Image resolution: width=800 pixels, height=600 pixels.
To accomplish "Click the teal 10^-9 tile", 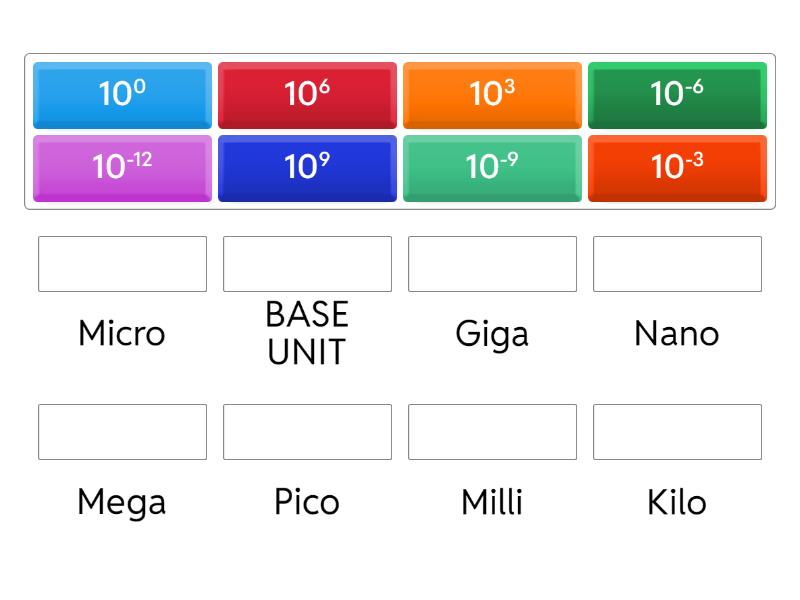I will 492,167.
